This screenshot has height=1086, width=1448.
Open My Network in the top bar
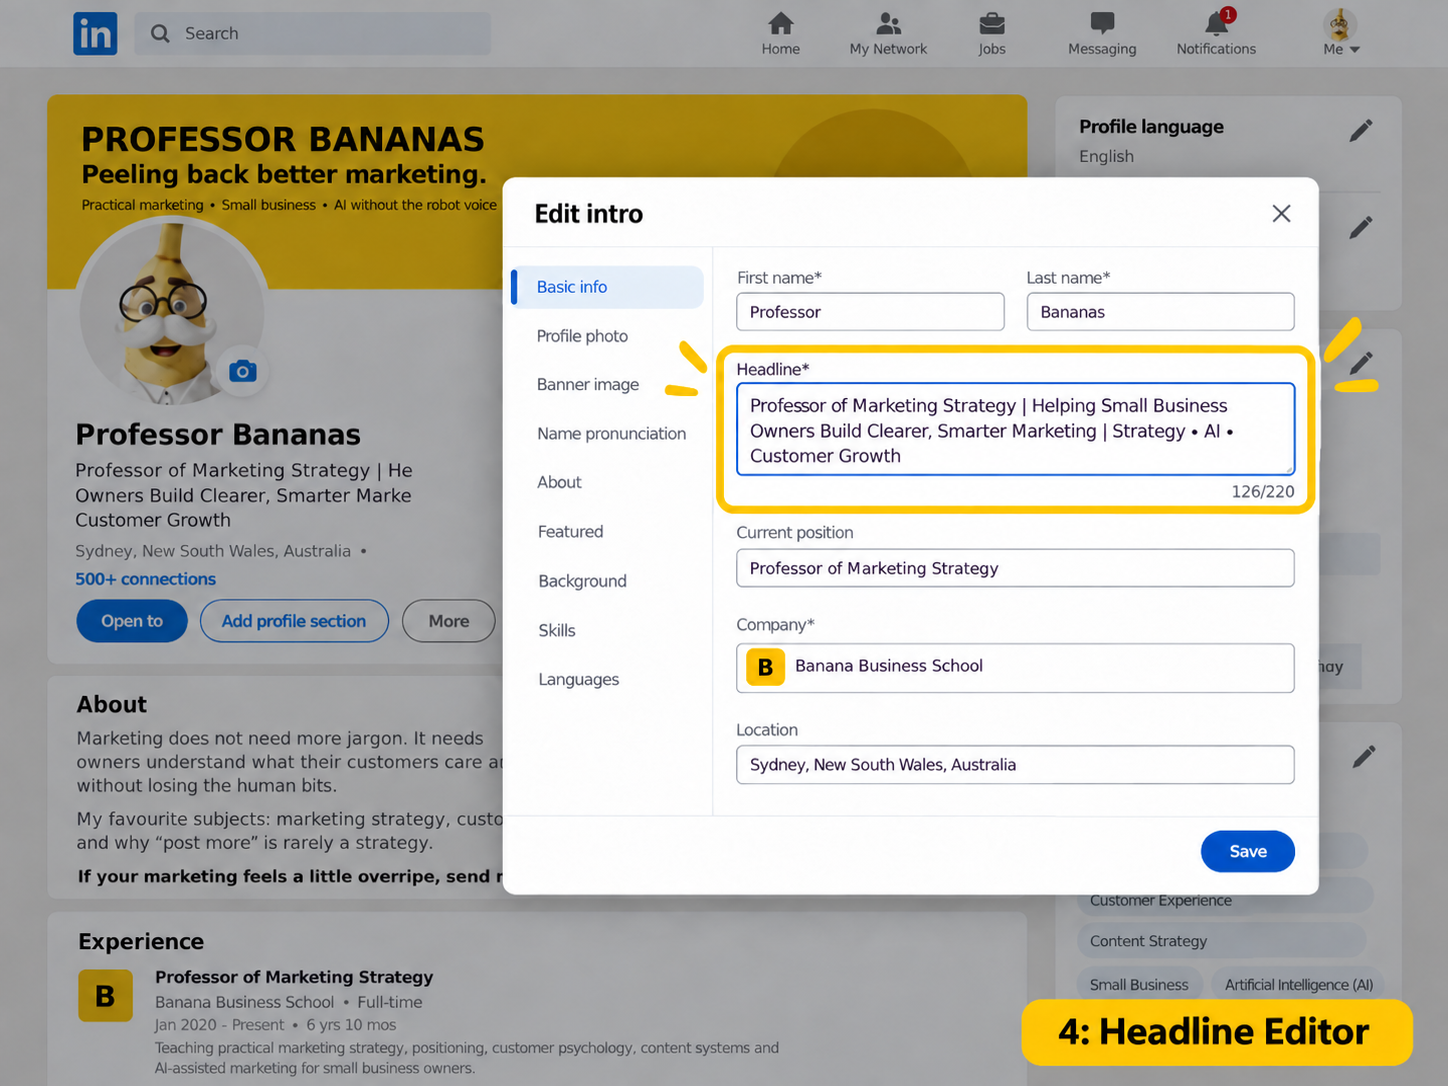pyautogui.click(x=888, y=34)
